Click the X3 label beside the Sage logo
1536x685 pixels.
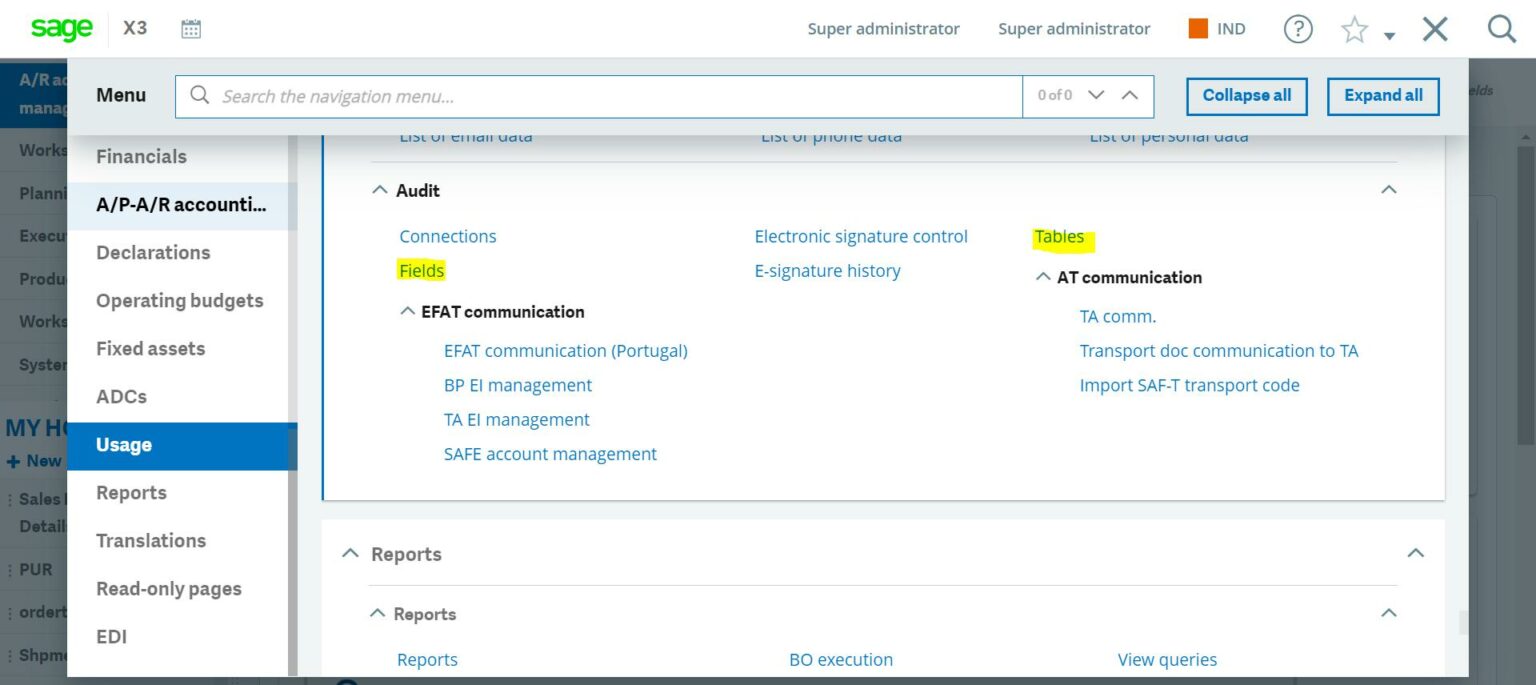click(x=135, y=28)
